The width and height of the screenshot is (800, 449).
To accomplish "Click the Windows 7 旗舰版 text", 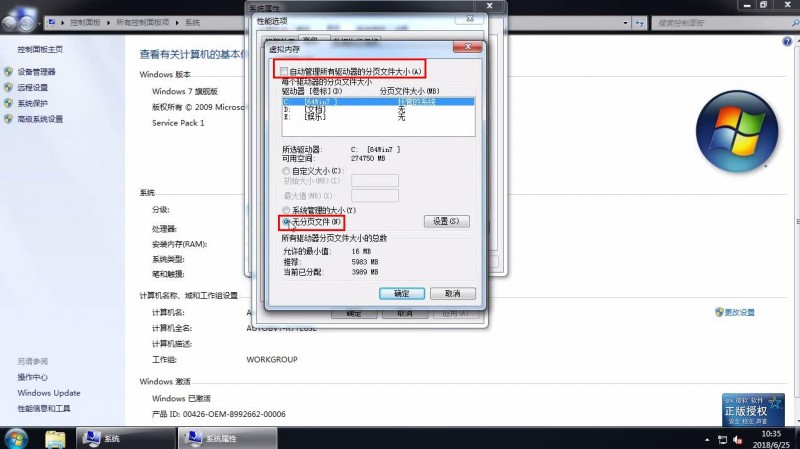I will [185, 91].
